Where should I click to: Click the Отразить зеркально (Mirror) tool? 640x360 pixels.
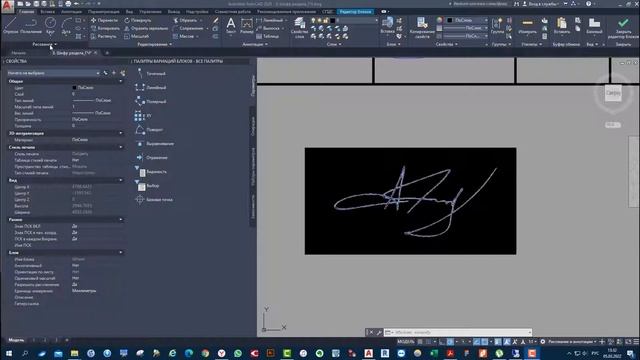(146, 28)
